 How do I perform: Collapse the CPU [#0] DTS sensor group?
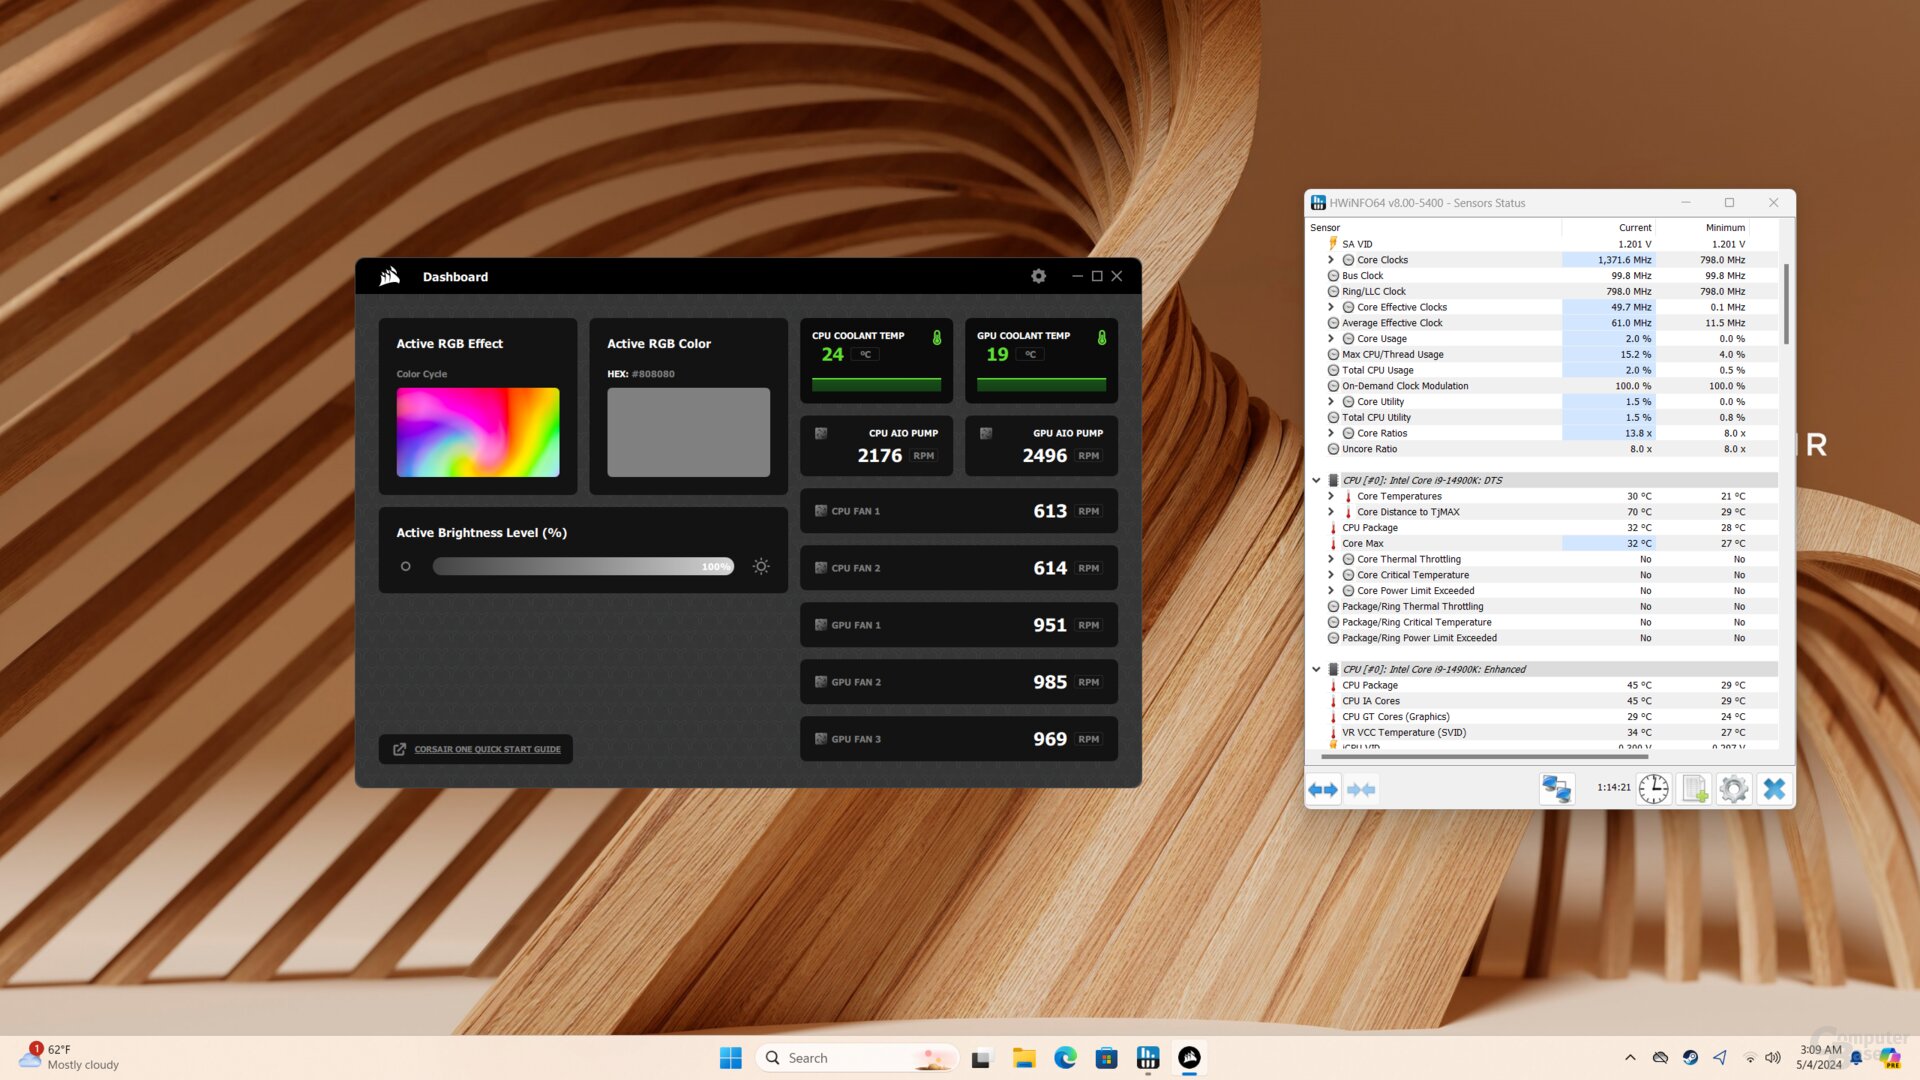click(1316, 481)
